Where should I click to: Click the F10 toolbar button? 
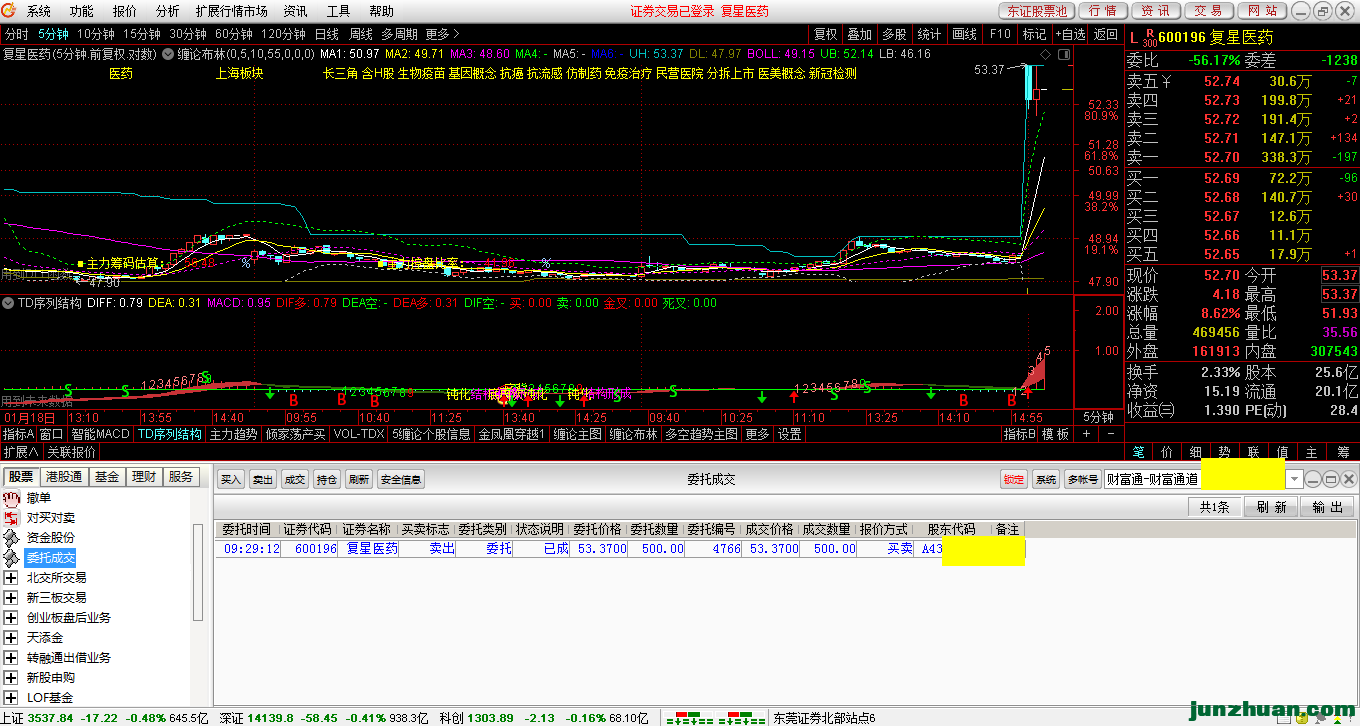pos(1000,34)
